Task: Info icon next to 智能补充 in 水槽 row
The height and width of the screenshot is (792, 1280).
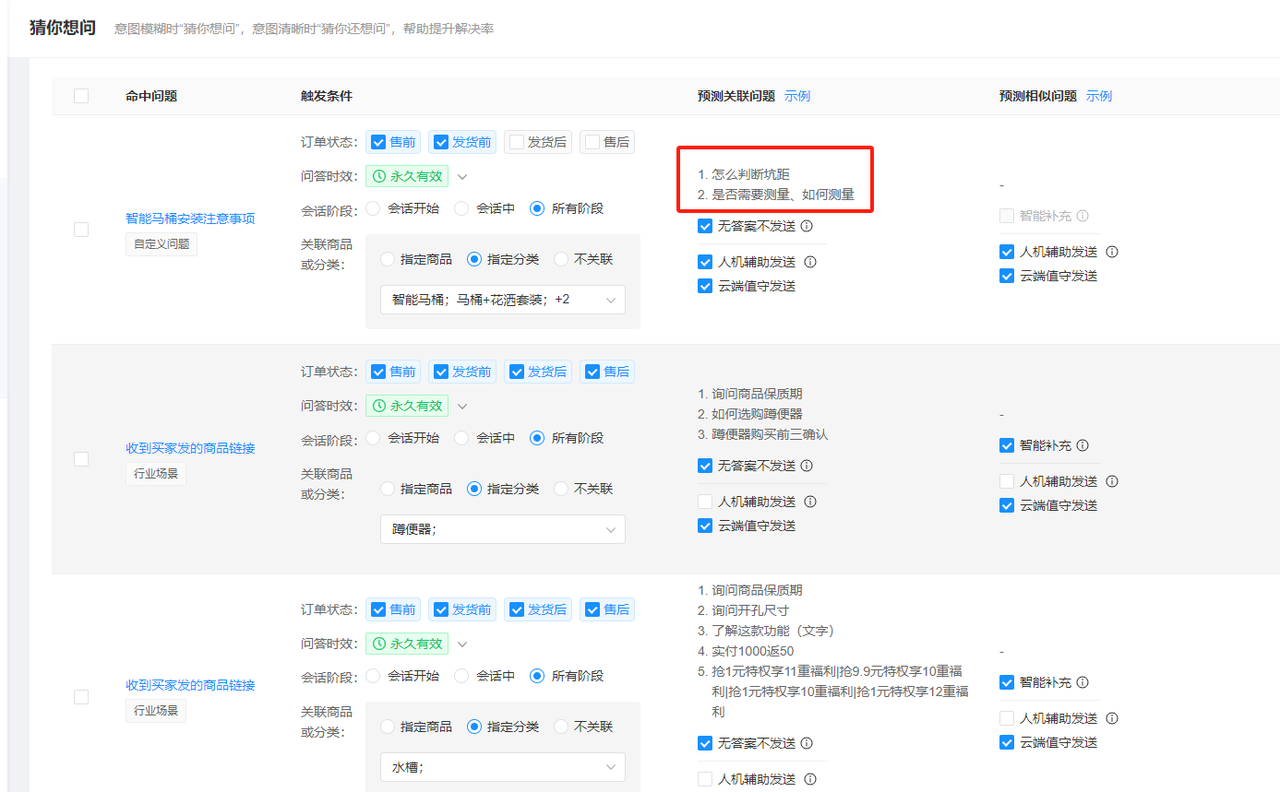Action: pos(1082,683)
